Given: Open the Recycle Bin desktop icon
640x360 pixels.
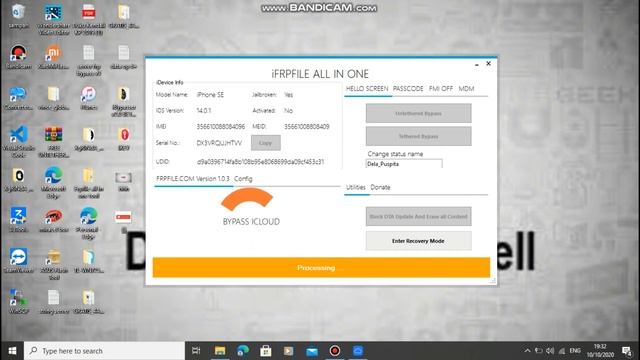Looking at the screenshot, I should [18, 16].
